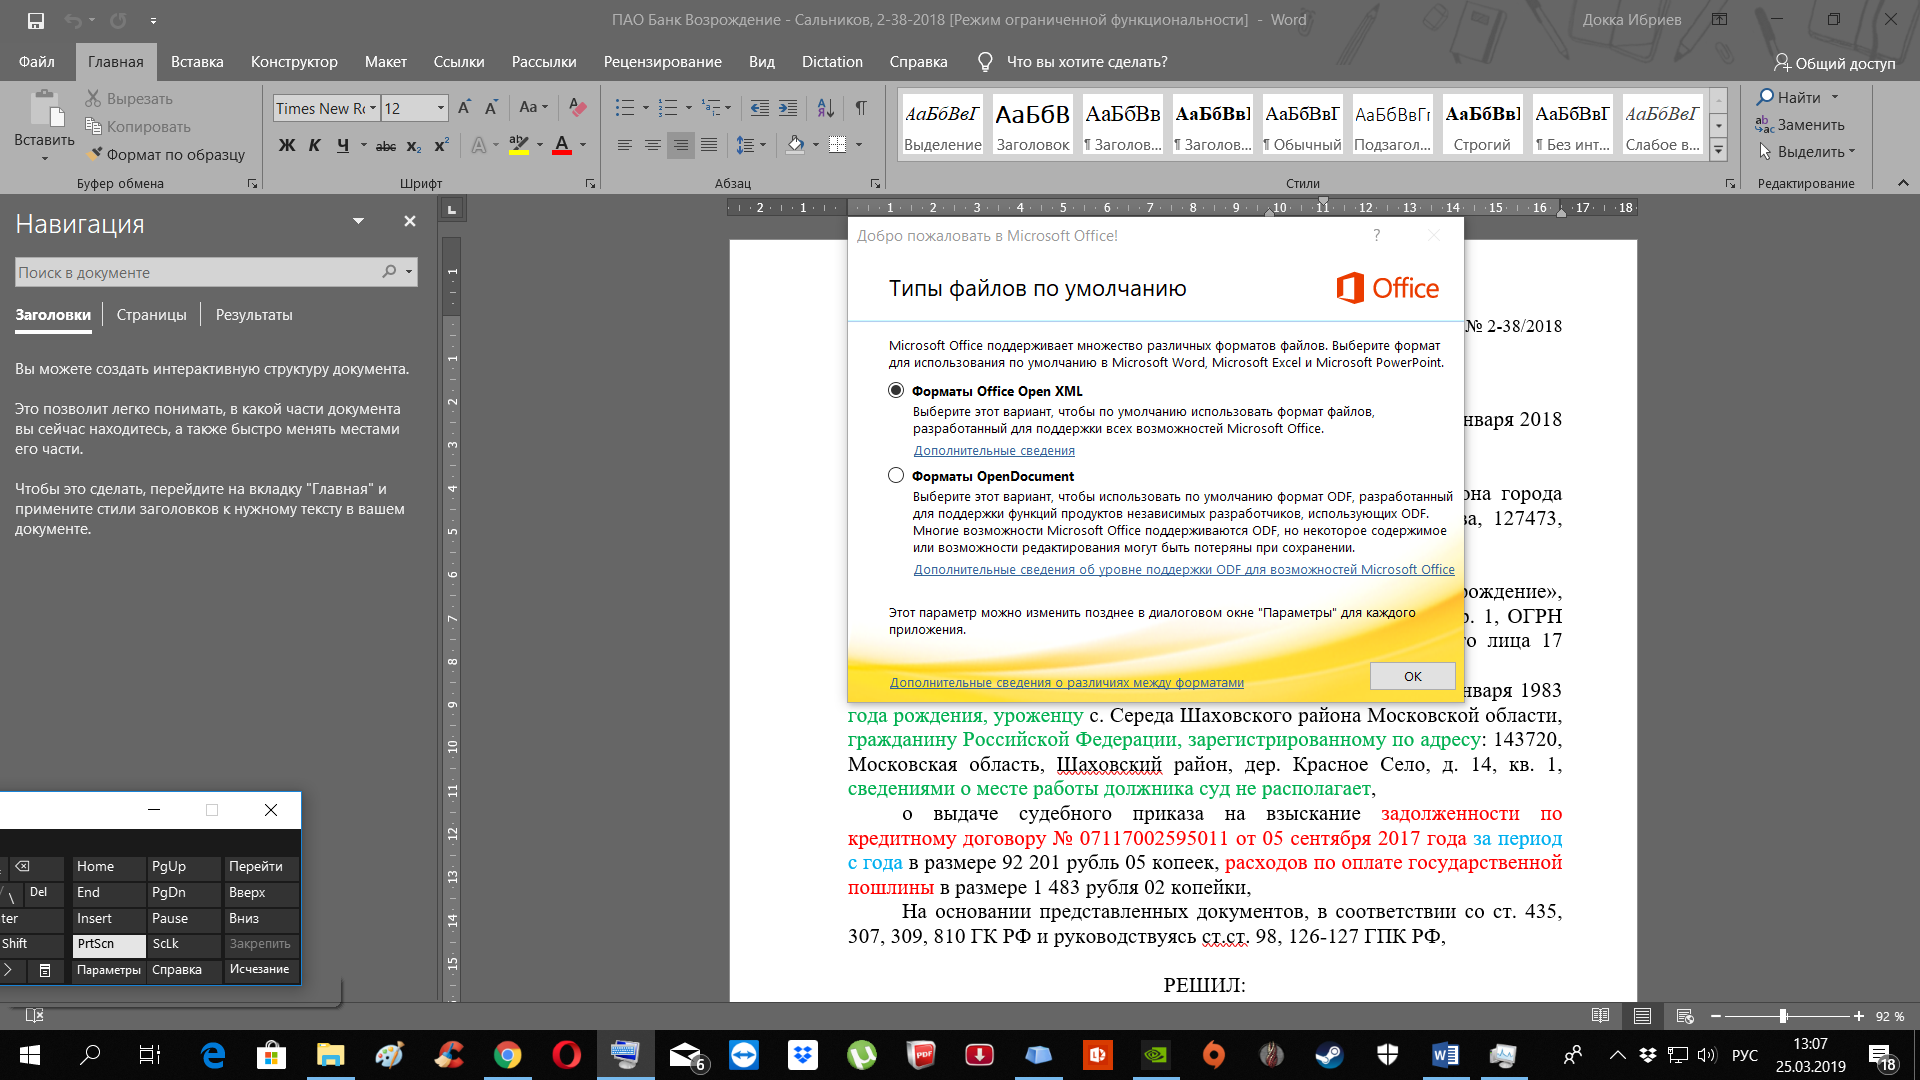Click Общий доступ share button

pos(1835,63)
